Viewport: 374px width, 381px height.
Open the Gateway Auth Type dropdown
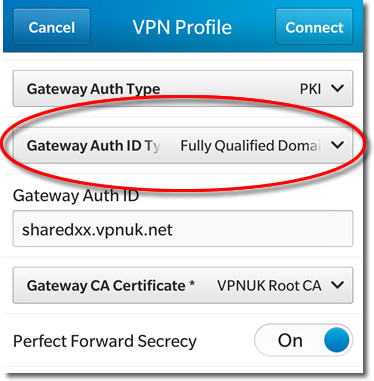[x=183, y=88]
